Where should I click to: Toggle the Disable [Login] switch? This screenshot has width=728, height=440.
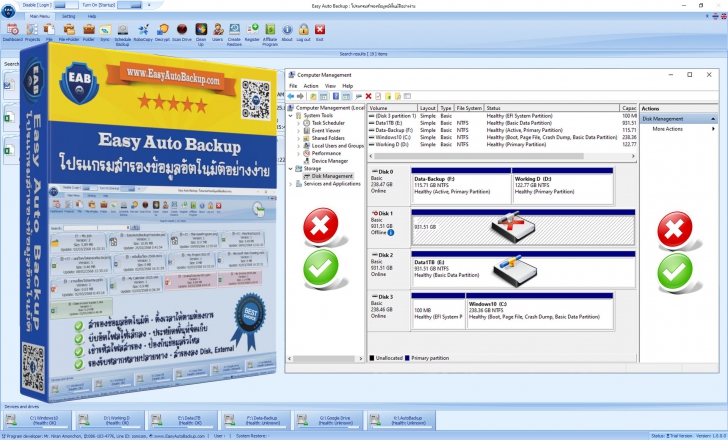pyautogui.click(x=66, y=5)
